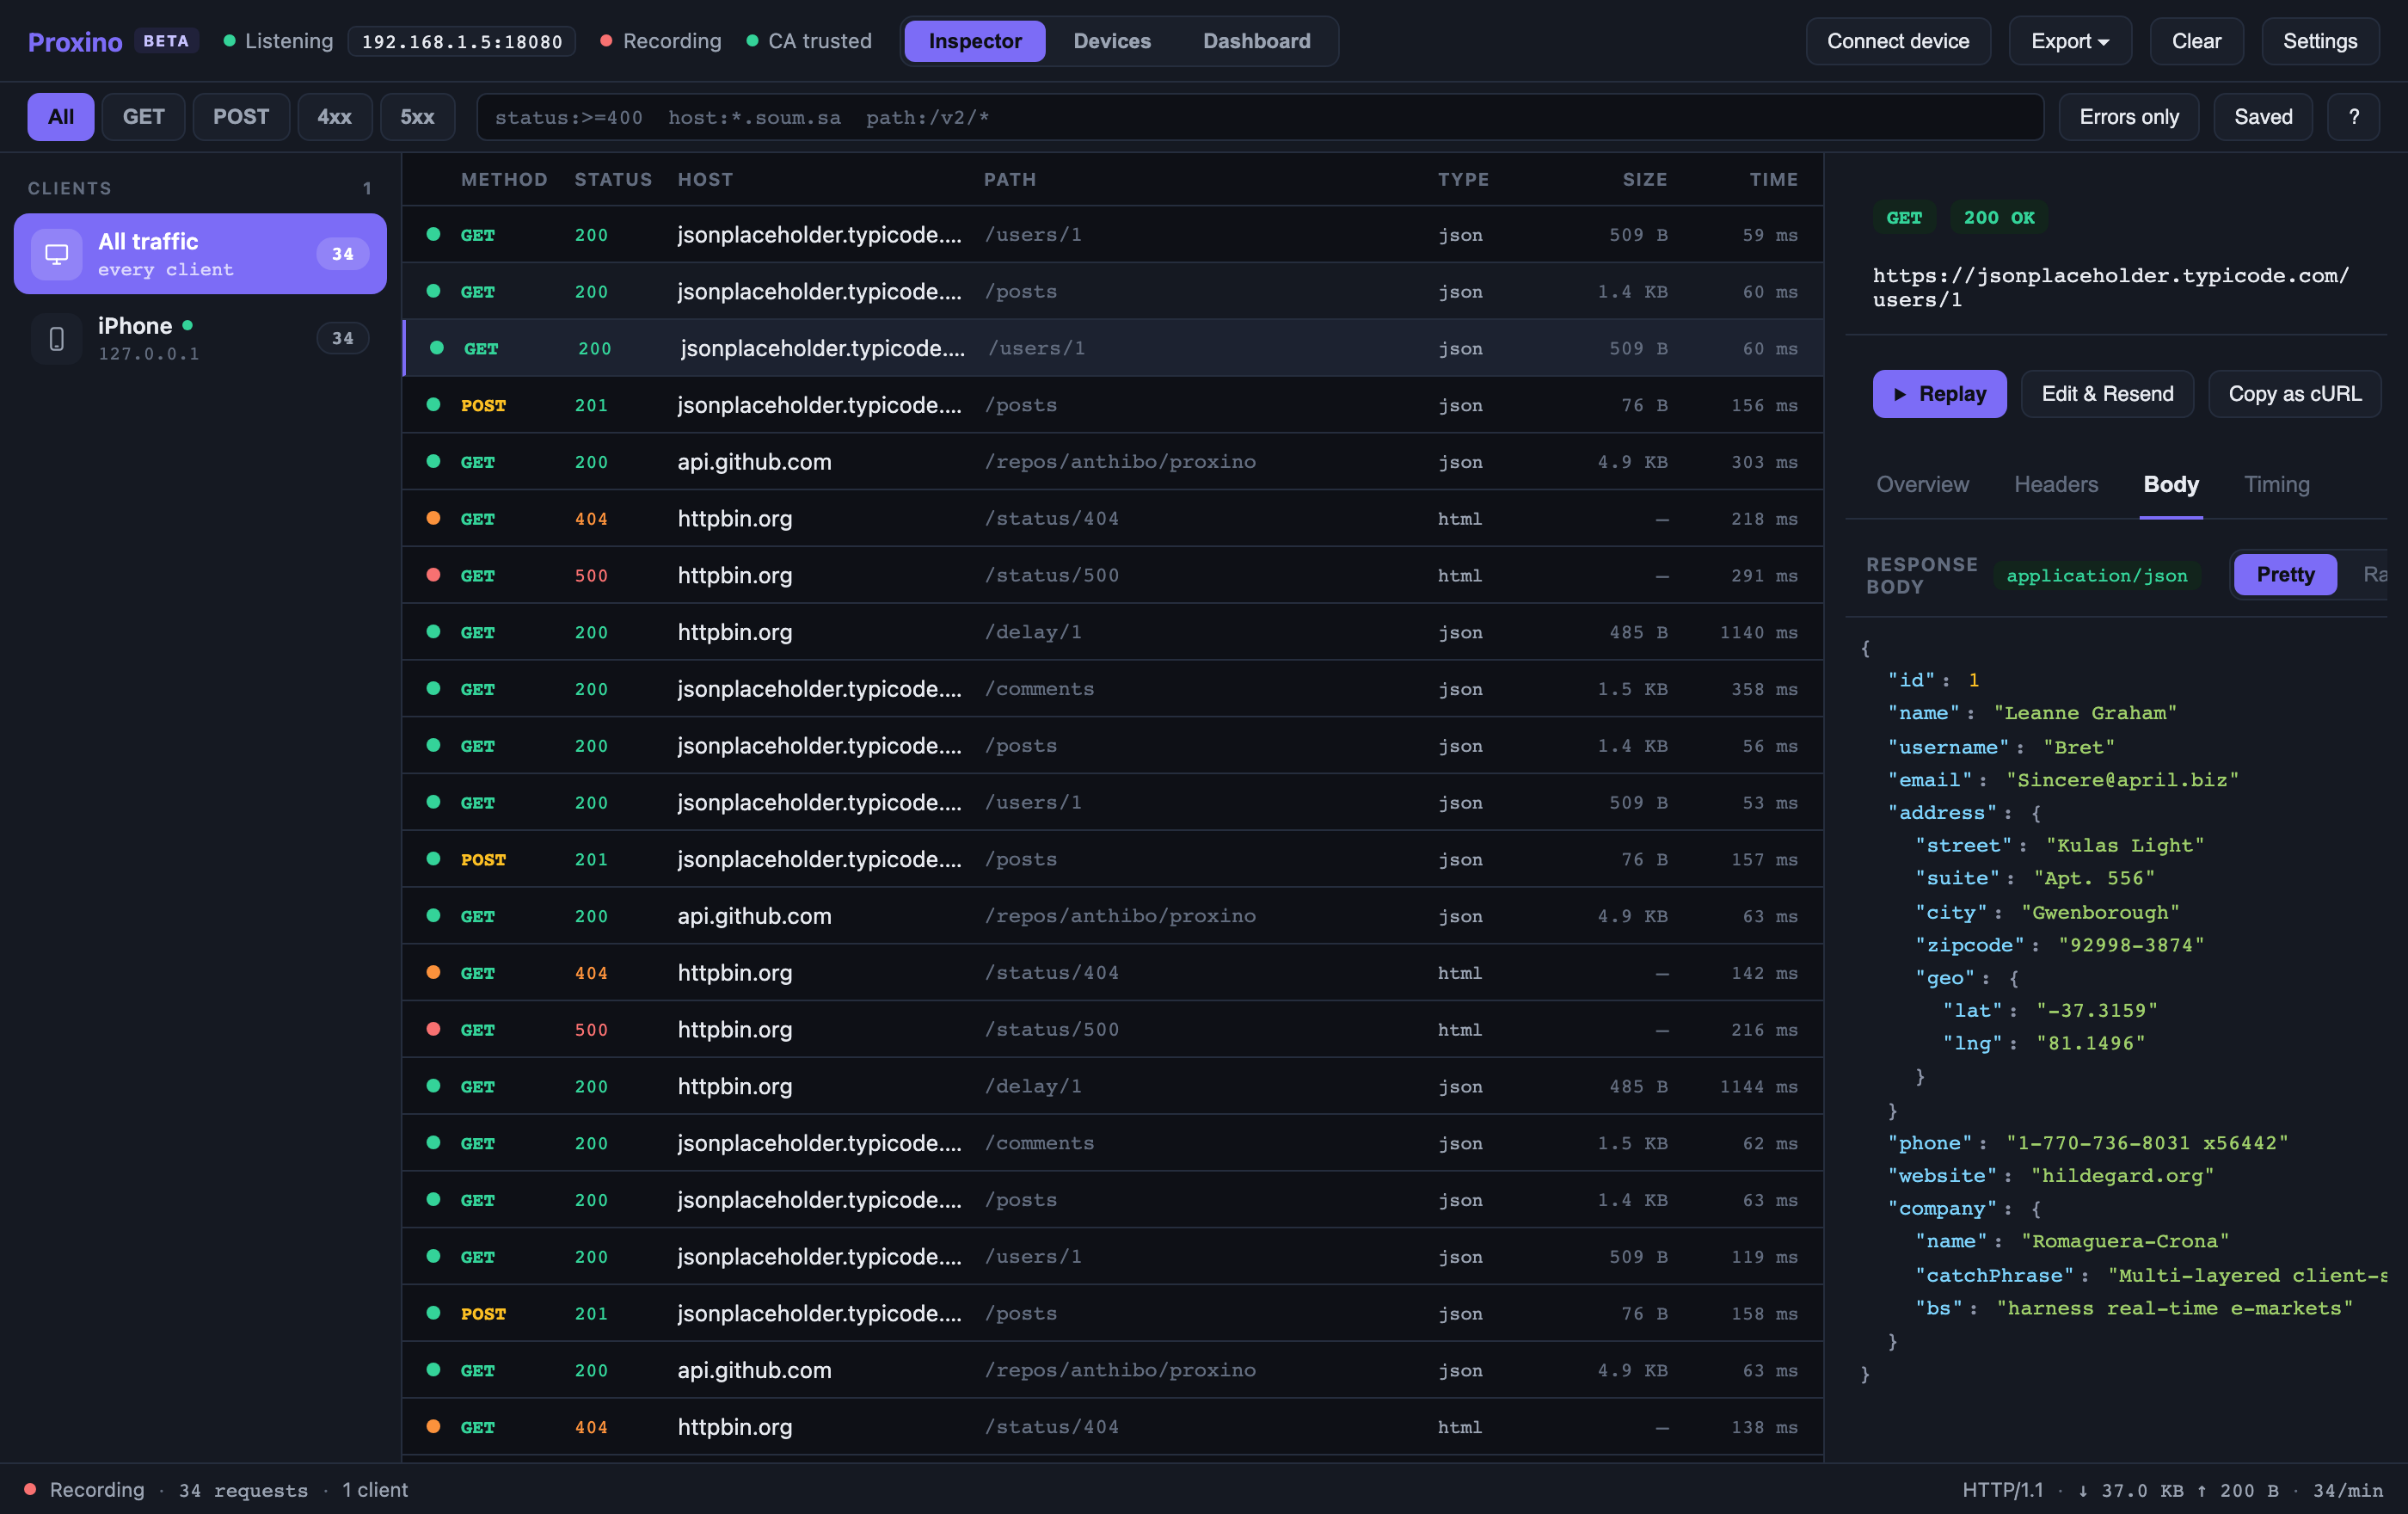Click Copy as cURL button
The image size is (2408, 1514).
pos(2294,394)
